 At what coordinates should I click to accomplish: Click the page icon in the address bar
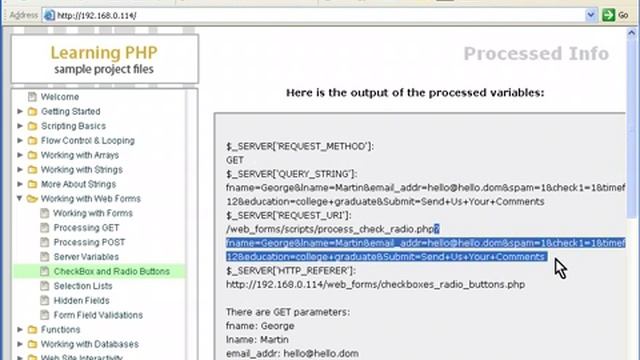click(49, 16)
